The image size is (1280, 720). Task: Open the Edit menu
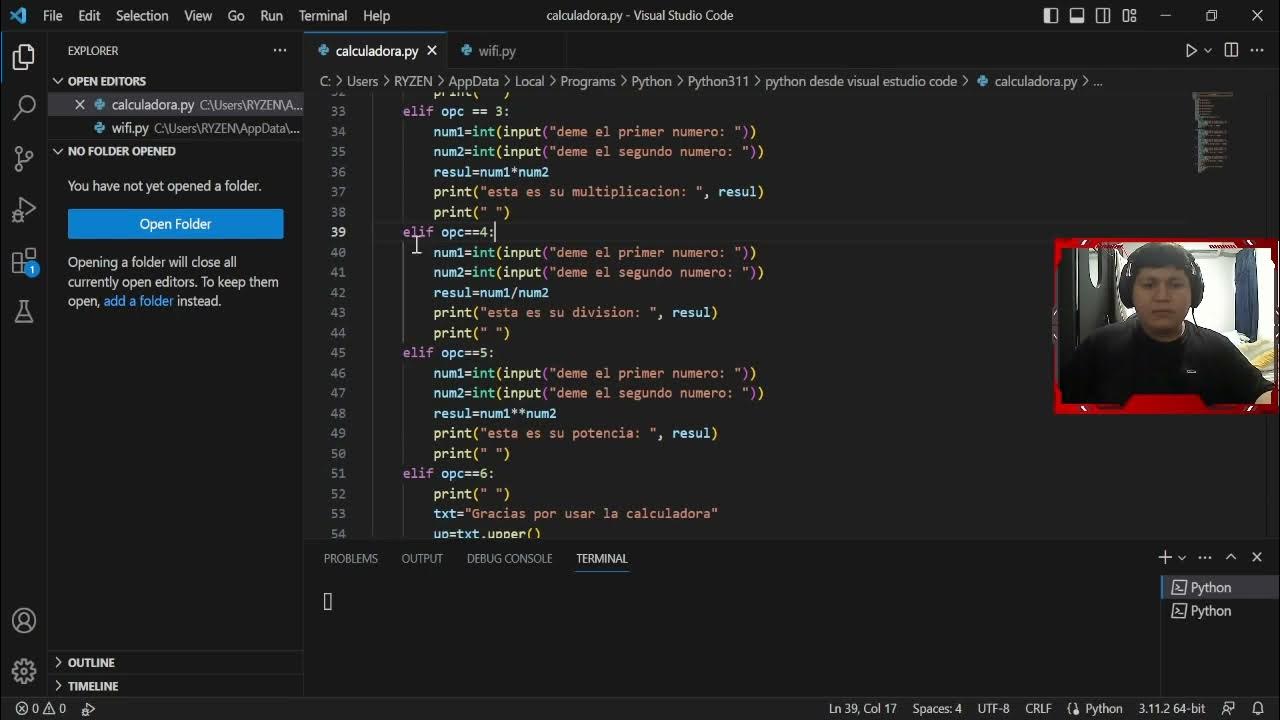coord(89,16)
